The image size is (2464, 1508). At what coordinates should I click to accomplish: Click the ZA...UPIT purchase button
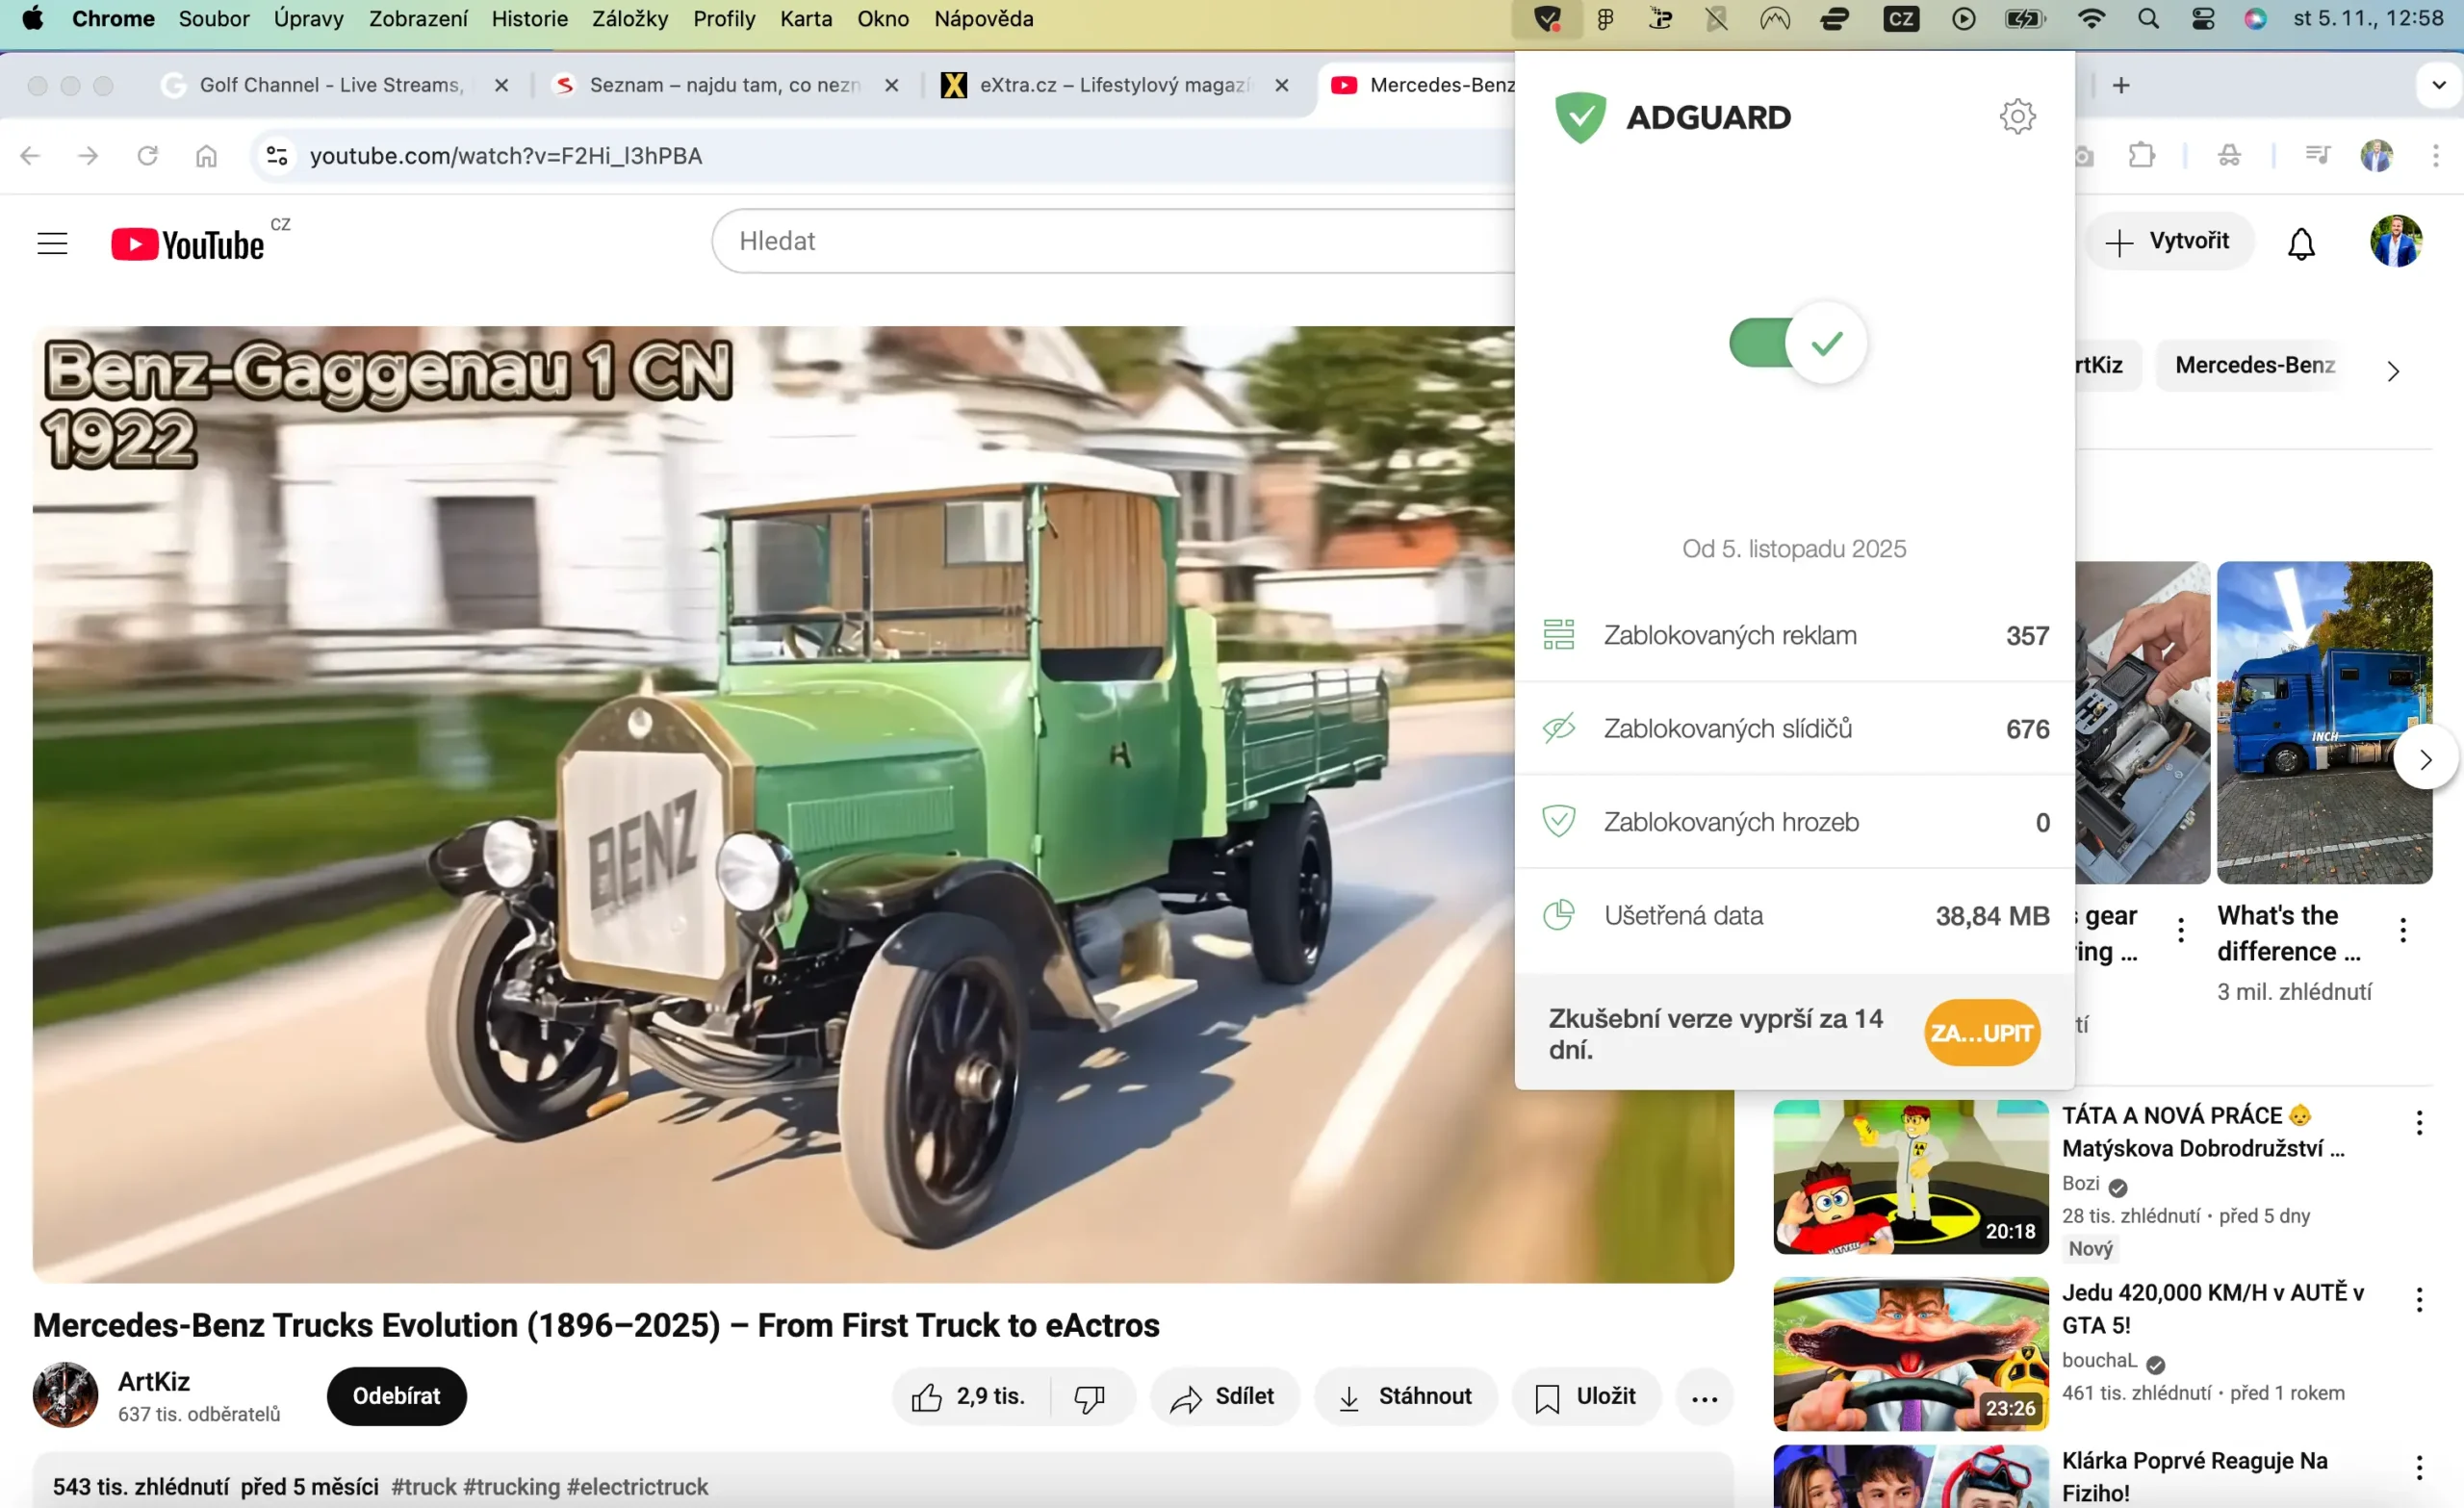[x=1981, y=1033]
